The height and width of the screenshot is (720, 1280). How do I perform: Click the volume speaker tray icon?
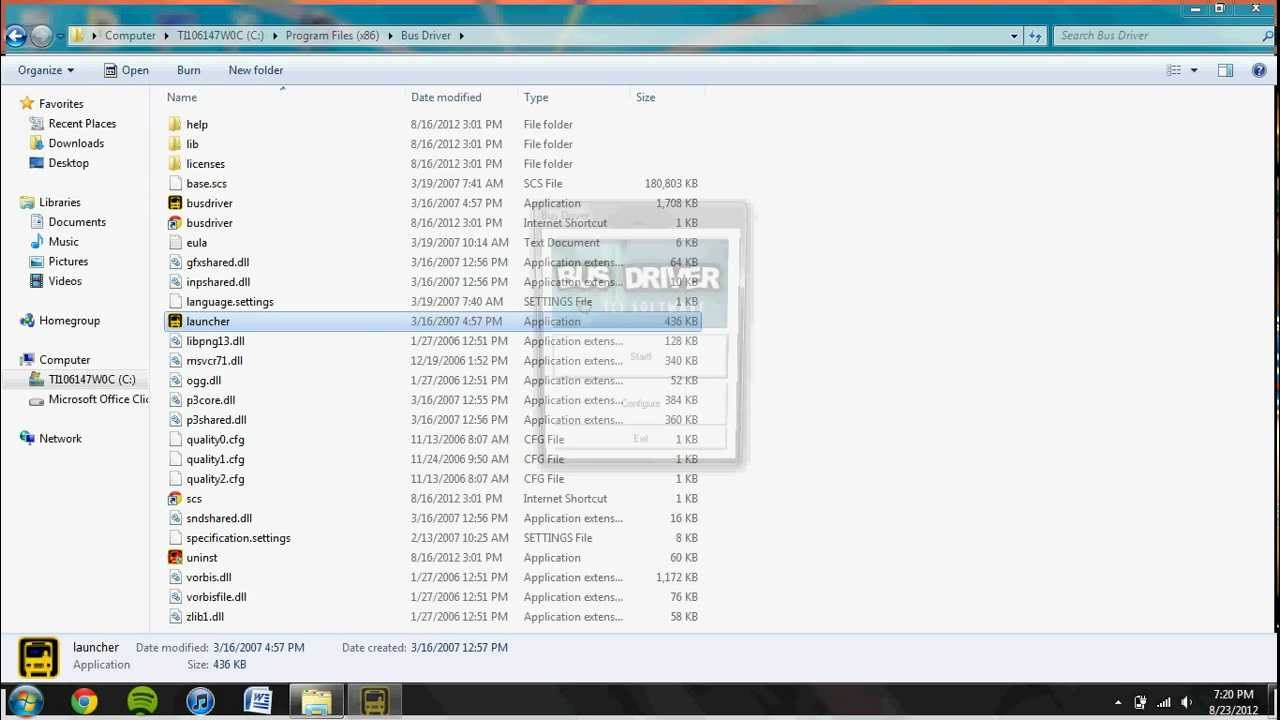[x=1186, y=702]
